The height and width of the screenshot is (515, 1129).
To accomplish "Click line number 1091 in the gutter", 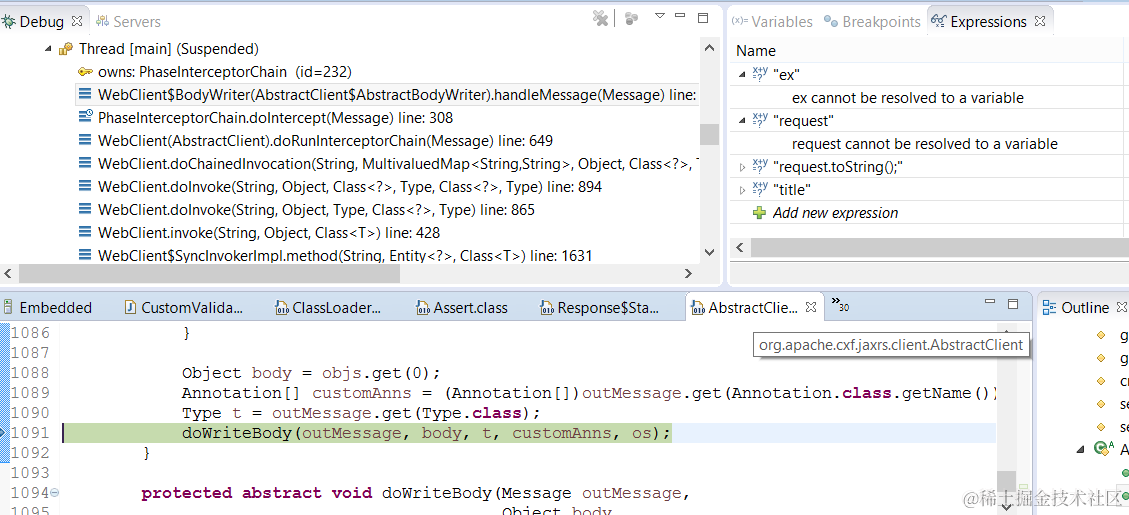I will pos(30,433).
